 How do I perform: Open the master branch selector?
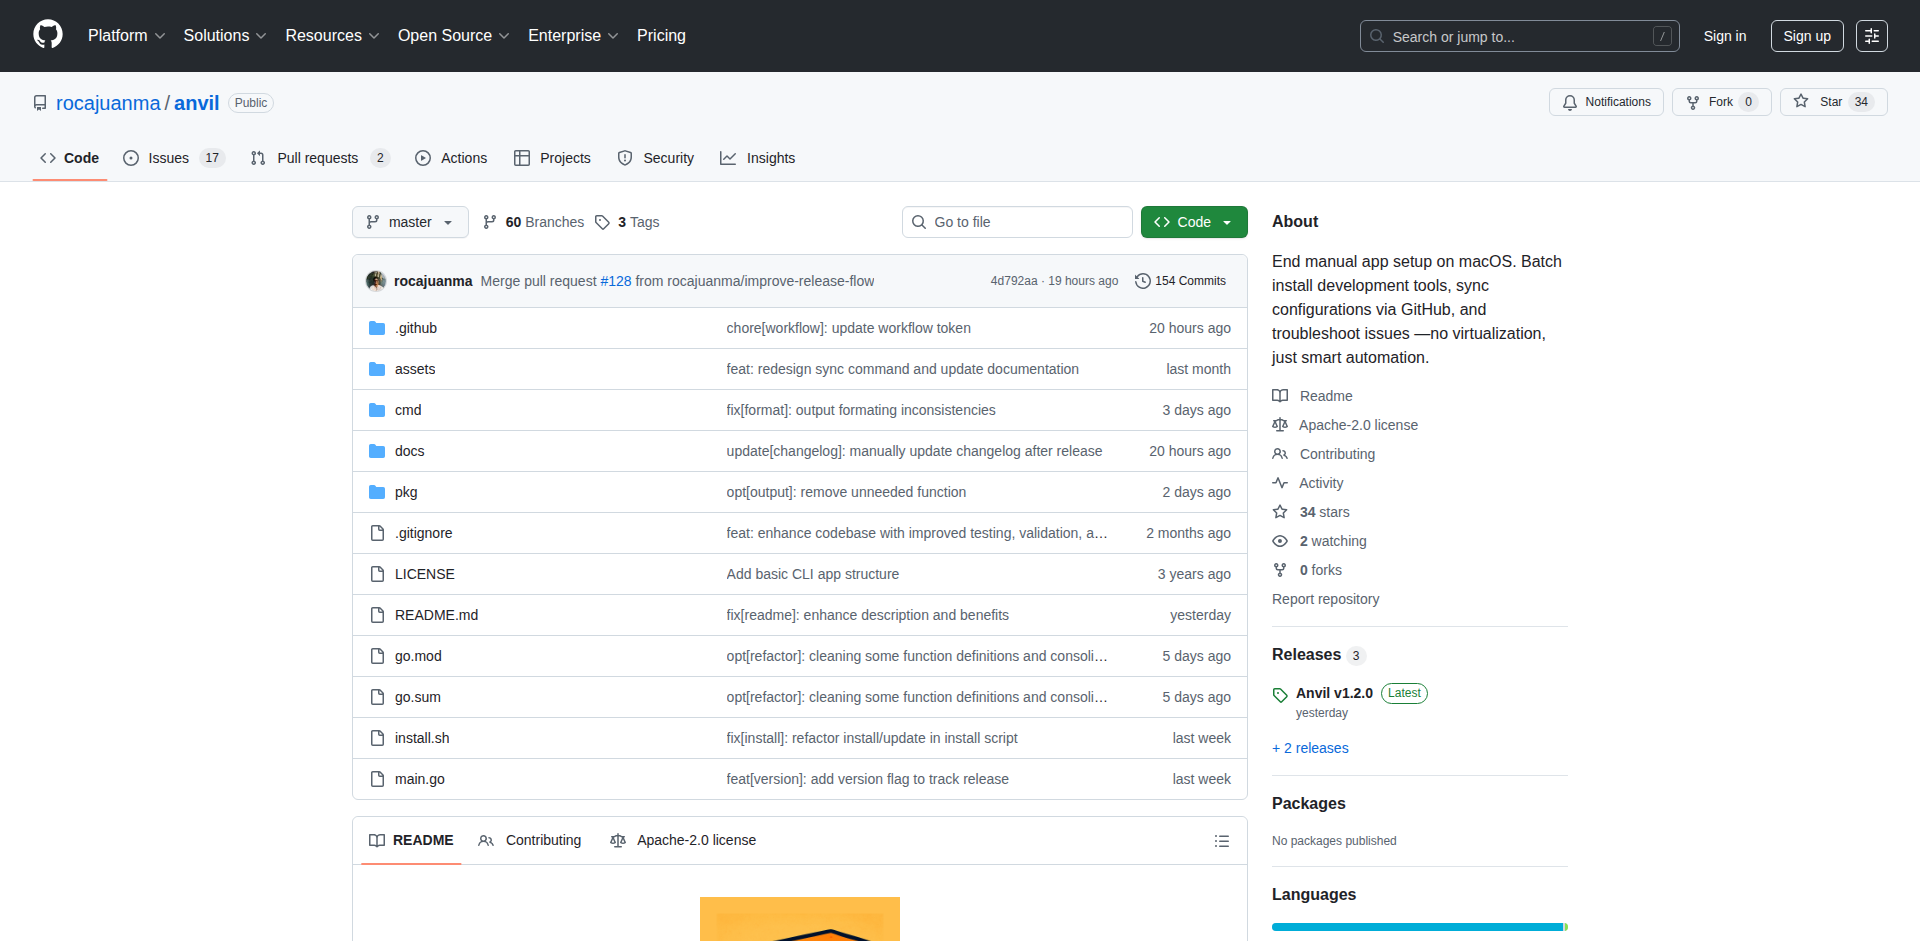tap(410, 222)
